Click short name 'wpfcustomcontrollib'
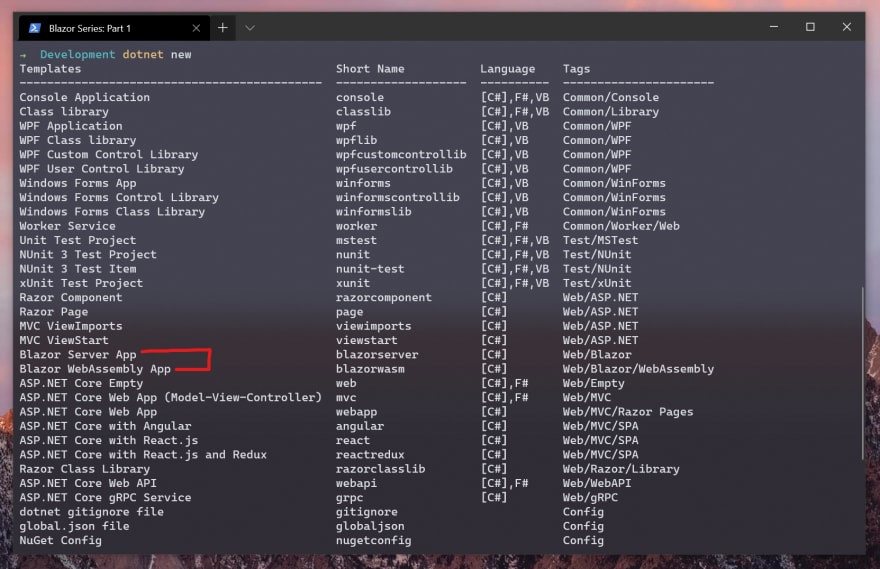Image resolution: width=880 pixels, height=569 pixels. (401, 154)
